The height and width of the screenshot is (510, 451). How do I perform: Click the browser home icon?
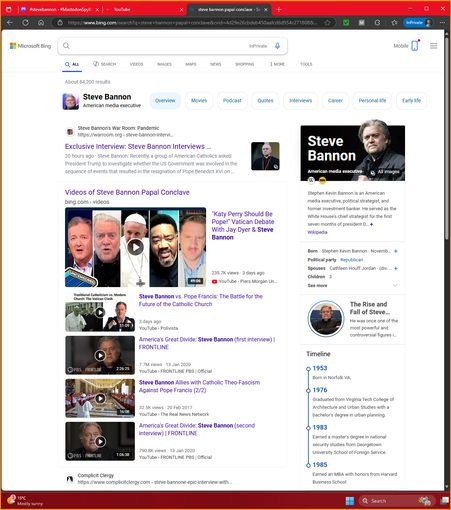tap(41, 23)
